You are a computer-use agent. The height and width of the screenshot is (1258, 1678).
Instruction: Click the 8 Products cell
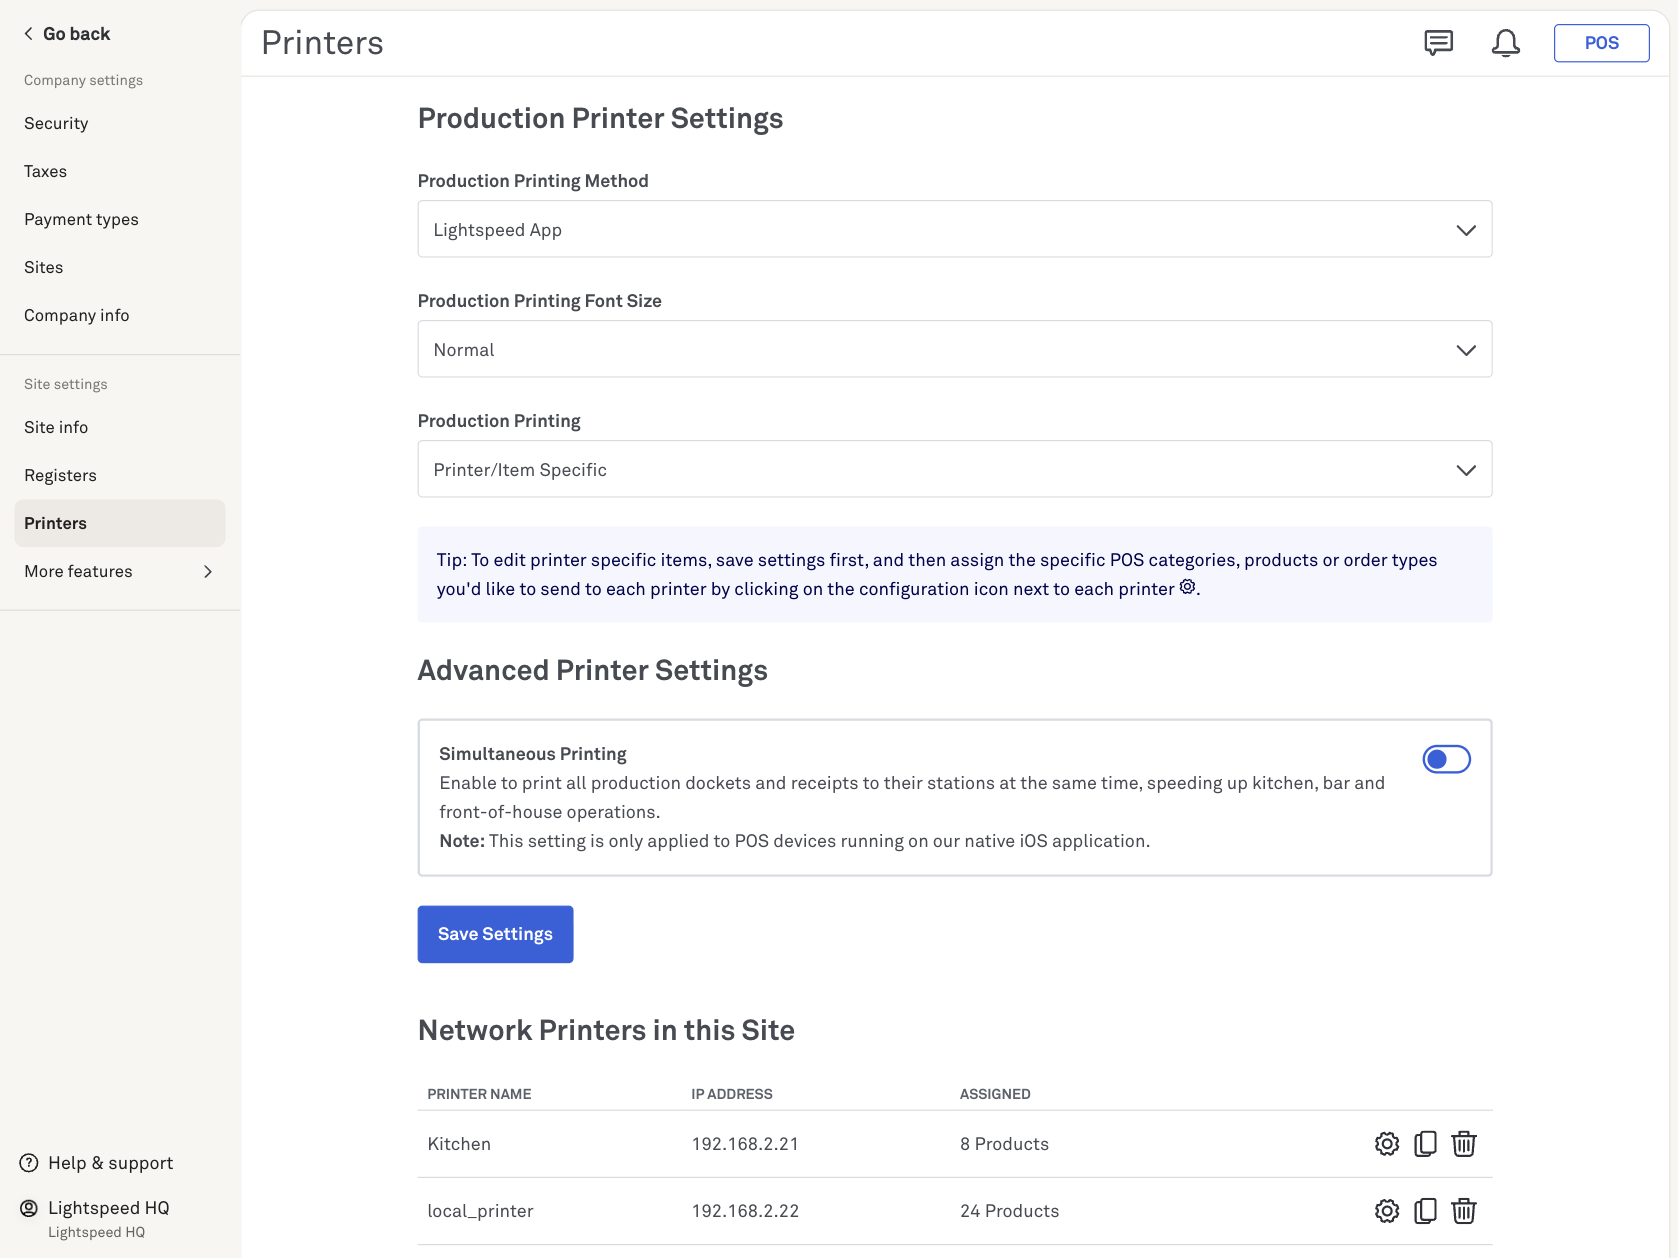click(x=1004, y=1144)
